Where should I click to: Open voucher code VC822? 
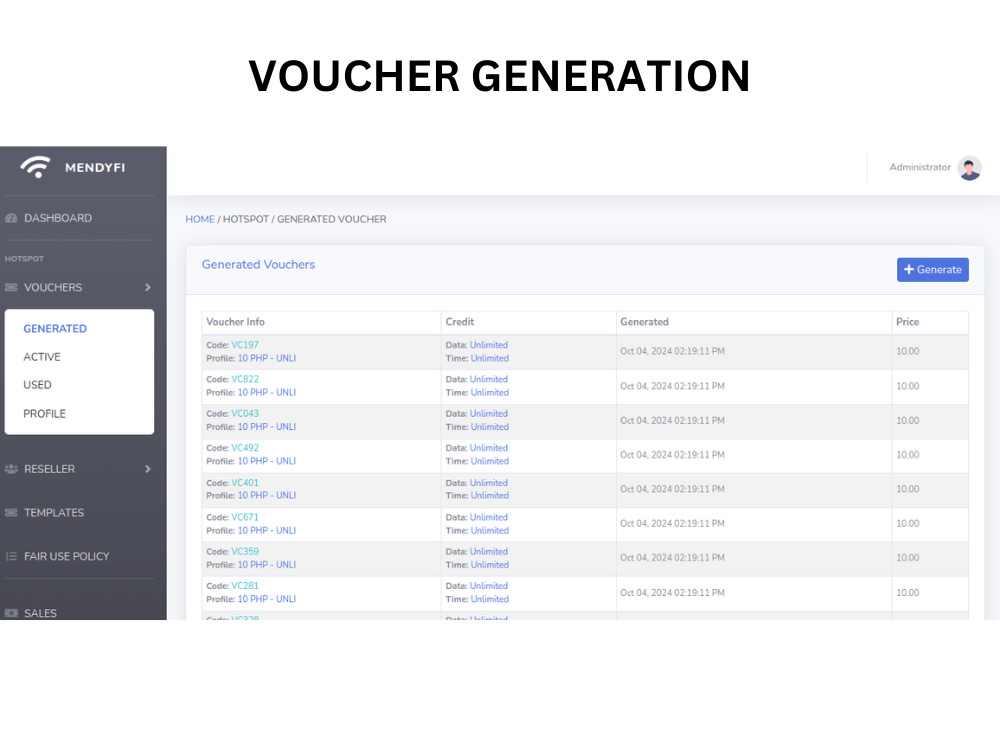pos(245,379)
